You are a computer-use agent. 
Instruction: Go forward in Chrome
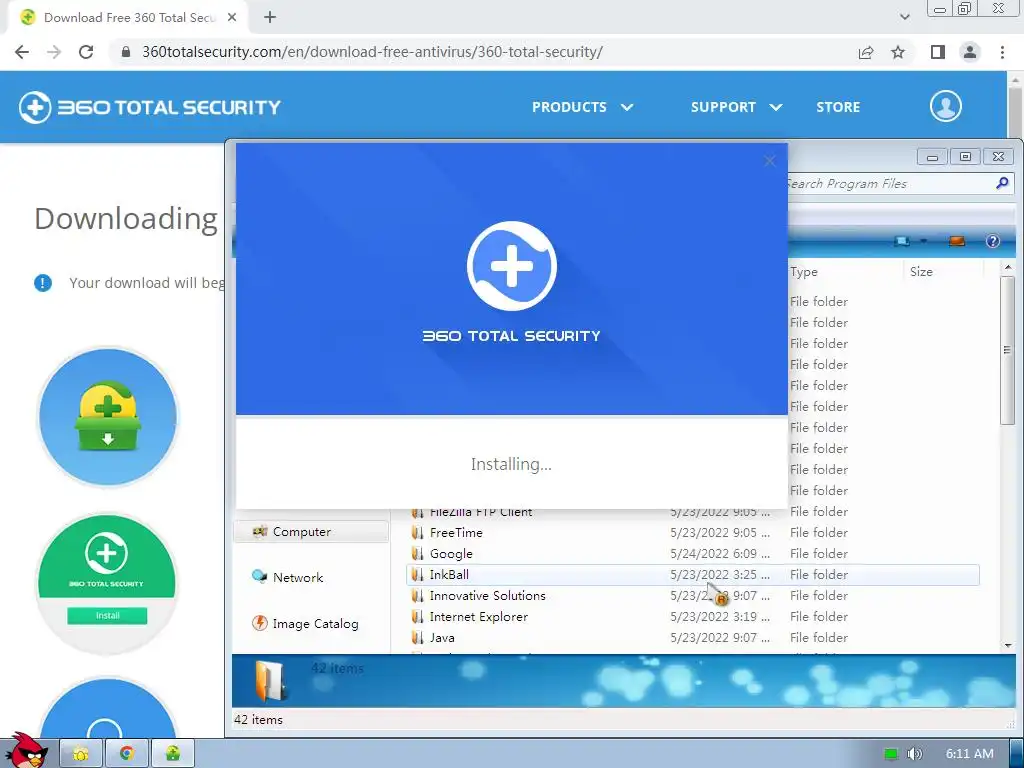[54, 52]
